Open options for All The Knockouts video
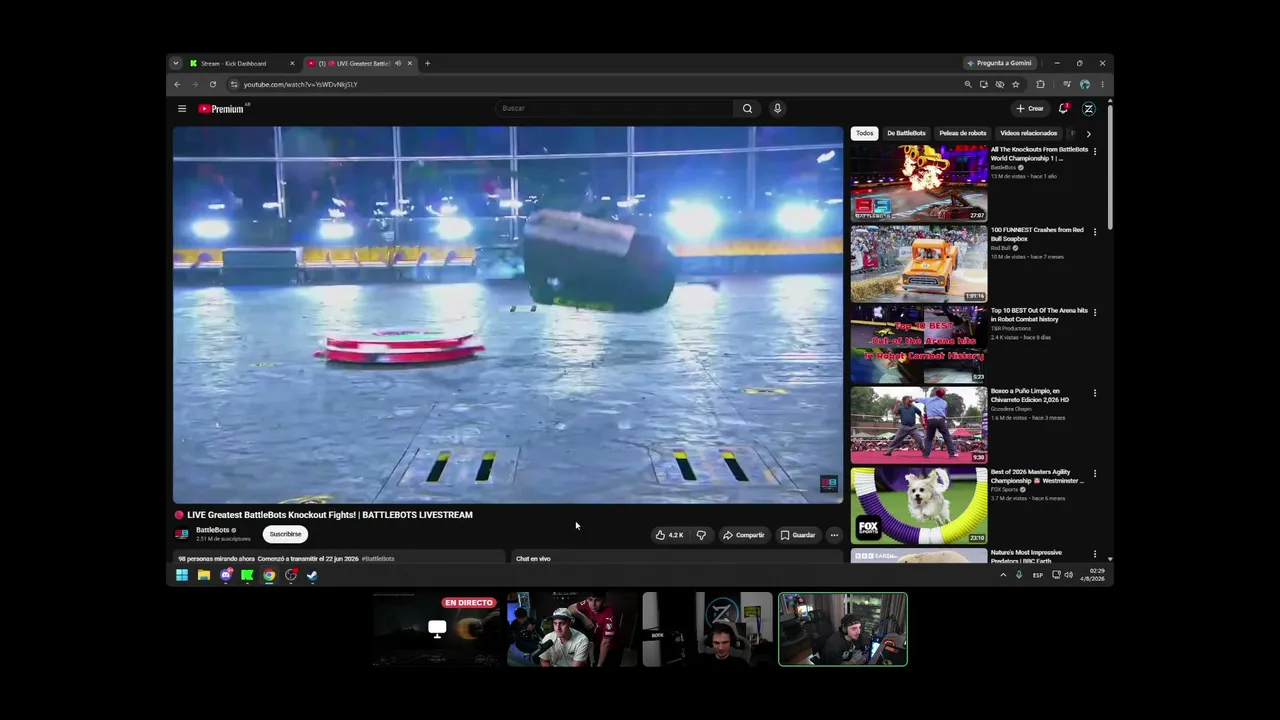This screenshot has height=720, width=1280. (1094, 151)
